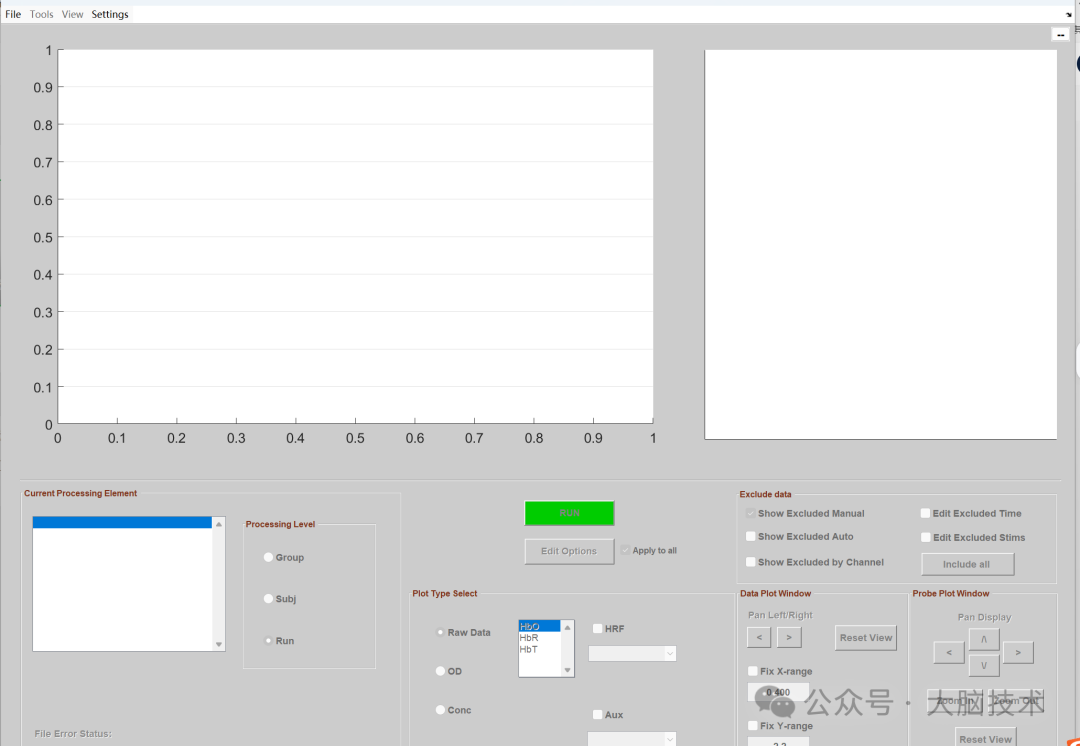Choose the Conc plot type
Viewport: 1080px width, 746px height.
click(x=441, y=709)
